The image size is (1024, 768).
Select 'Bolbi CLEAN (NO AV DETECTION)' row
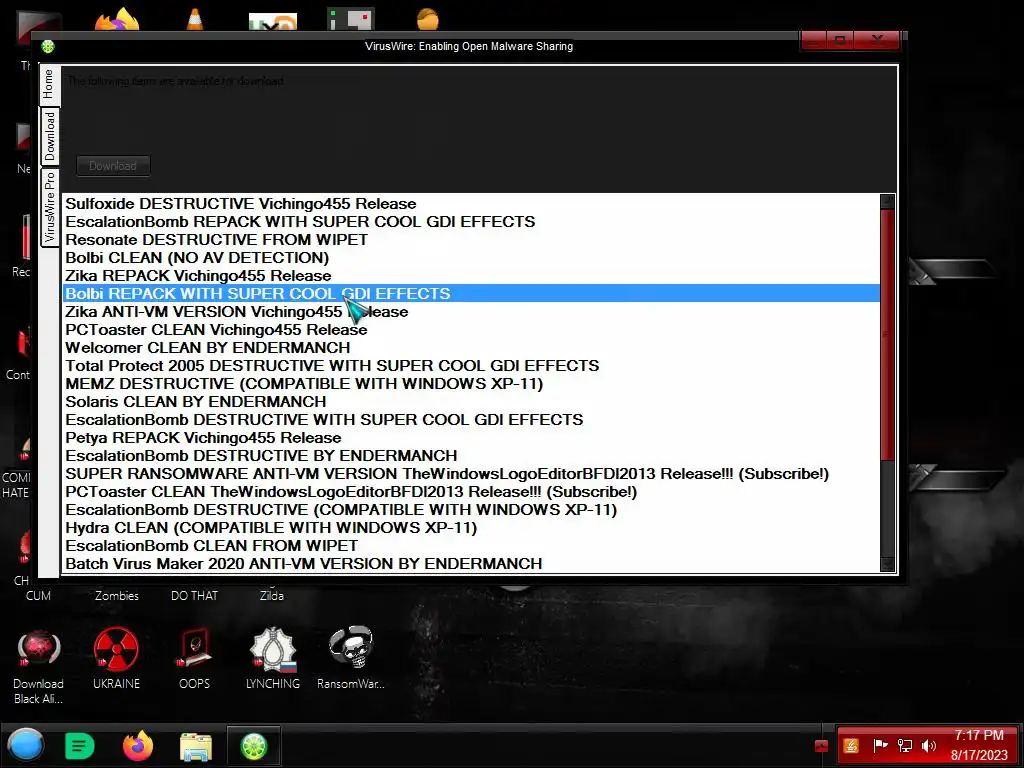[x=471, y=257]
